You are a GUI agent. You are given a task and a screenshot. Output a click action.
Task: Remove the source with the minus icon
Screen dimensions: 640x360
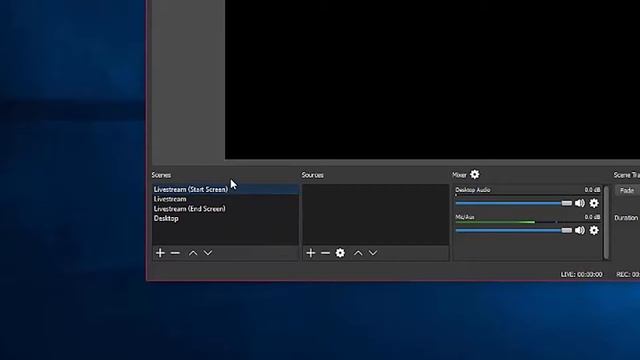(x=325, y=253)
